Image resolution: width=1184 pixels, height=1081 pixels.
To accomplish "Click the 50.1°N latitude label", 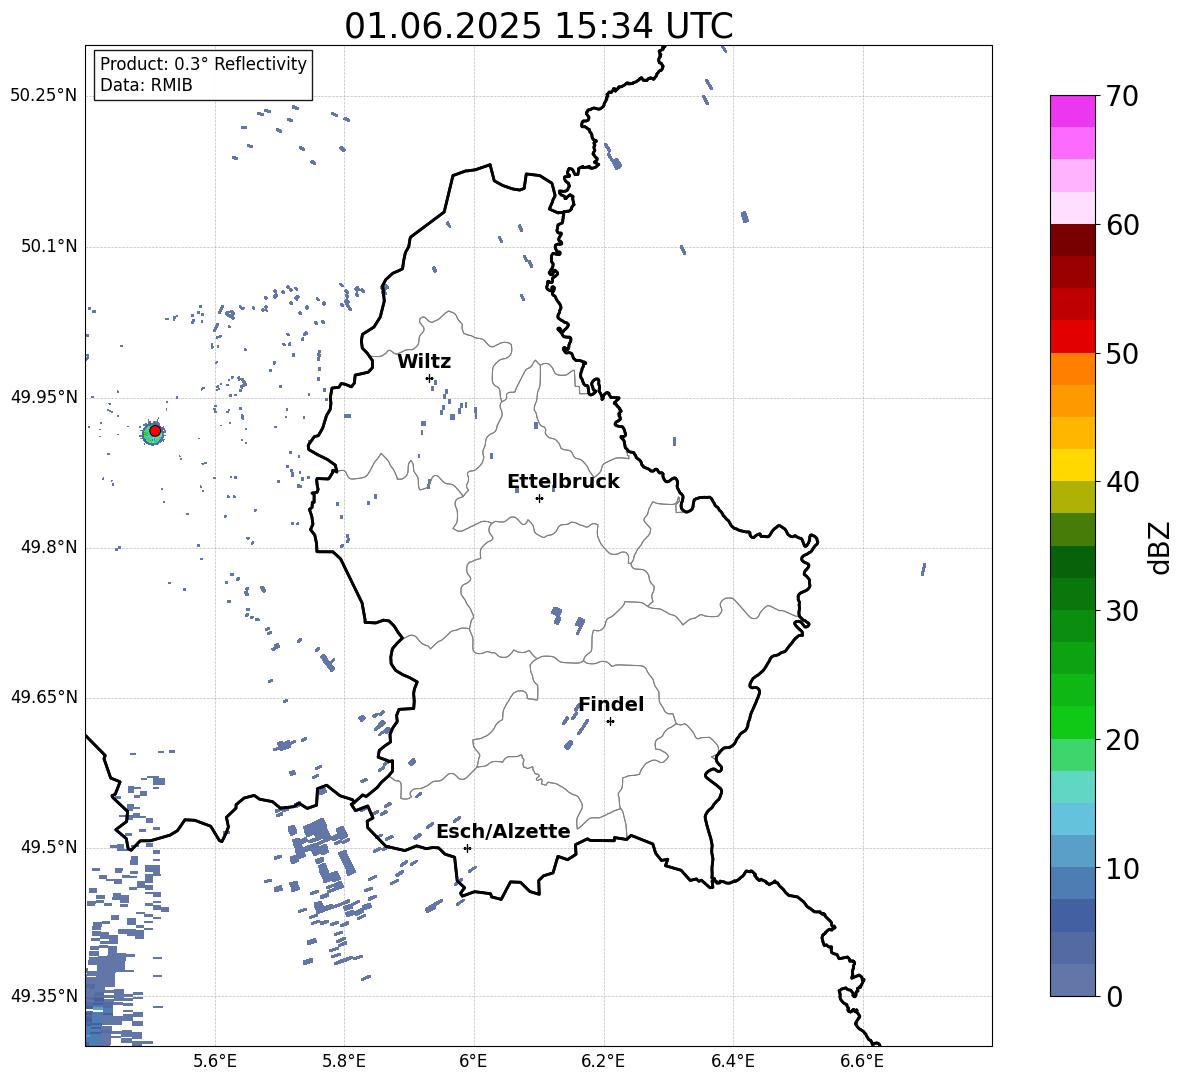I will click(x=49, y=246).
